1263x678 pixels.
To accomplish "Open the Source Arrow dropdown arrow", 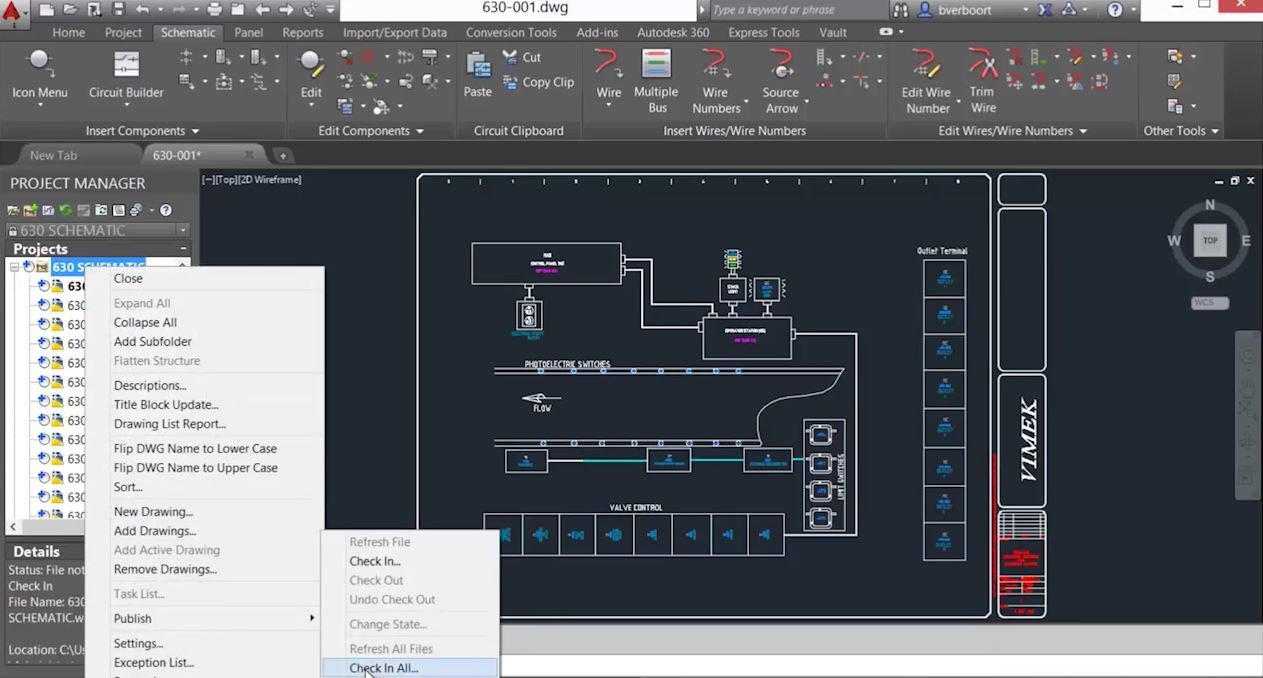I will (806, 101).
